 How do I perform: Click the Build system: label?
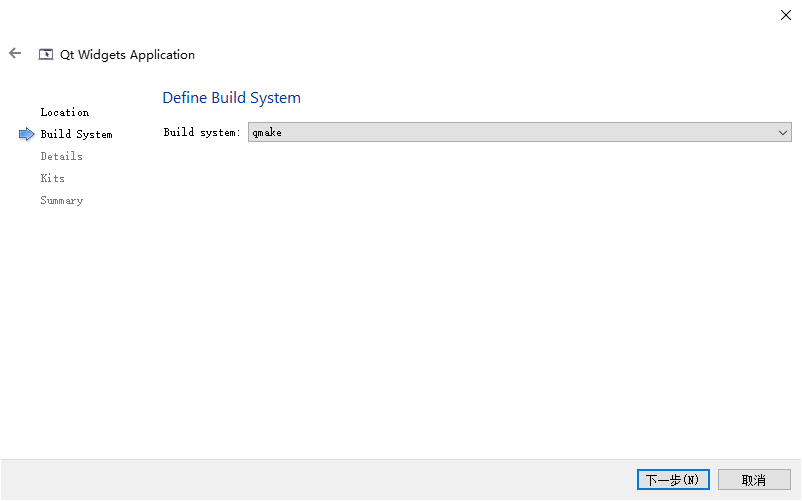202,132
